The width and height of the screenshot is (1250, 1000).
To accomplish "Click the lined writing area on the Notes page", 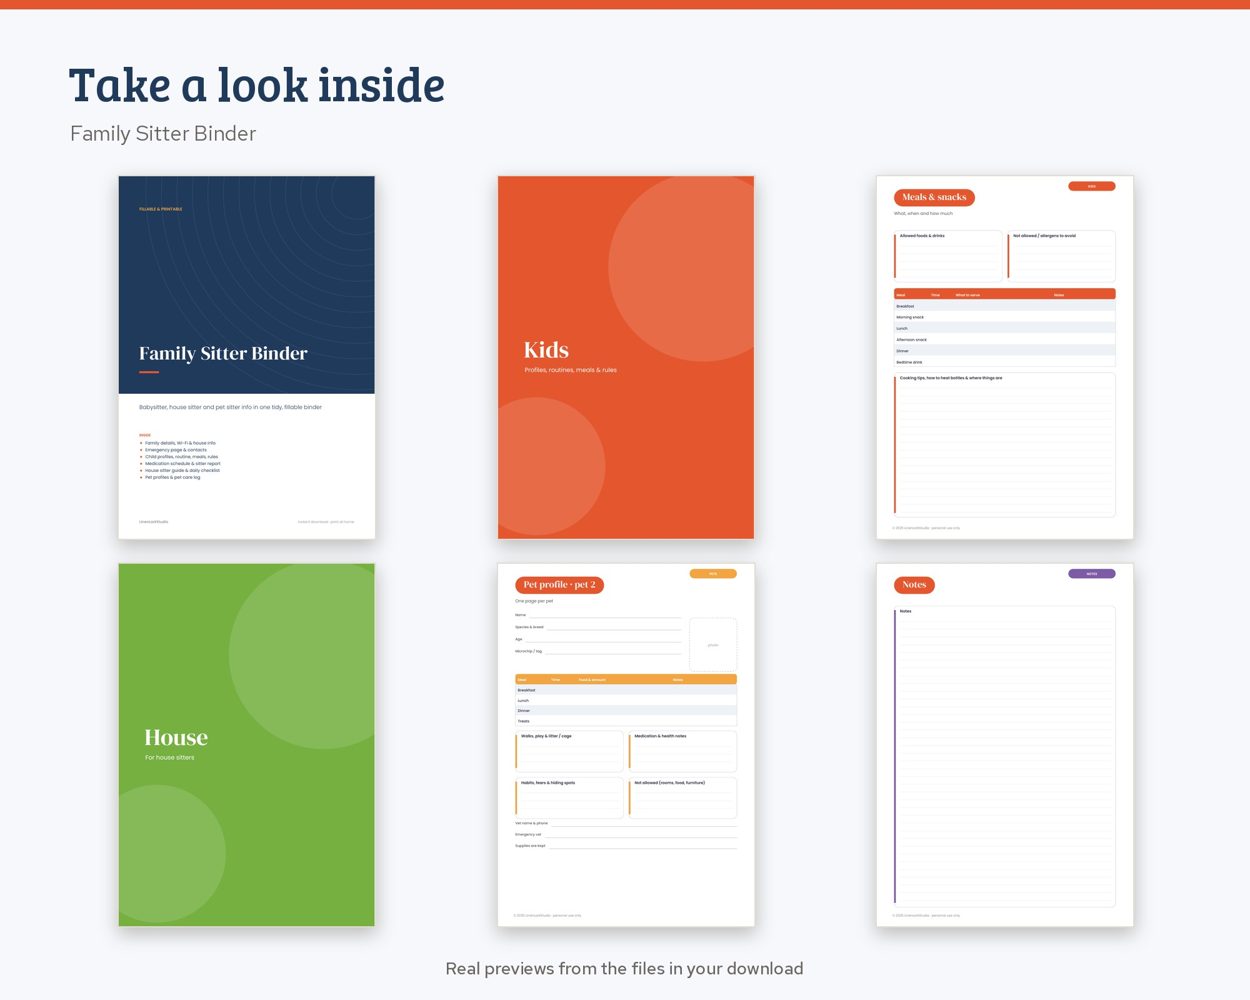I will point(1004,756).
